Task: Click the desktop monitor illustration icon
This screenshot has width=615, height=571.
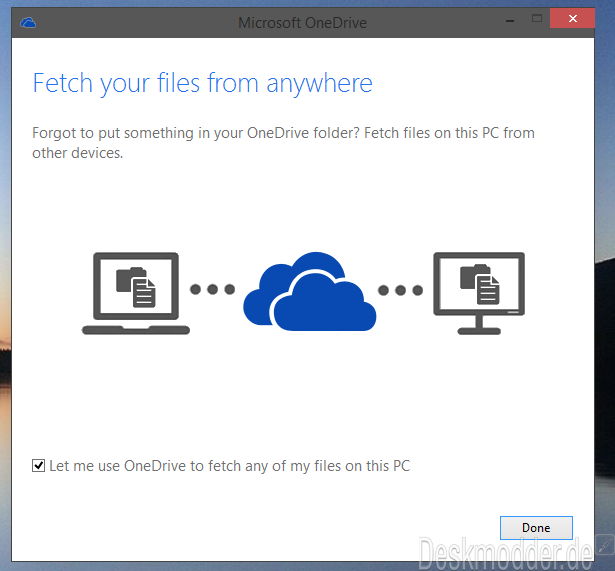Action: pos(479,293)
